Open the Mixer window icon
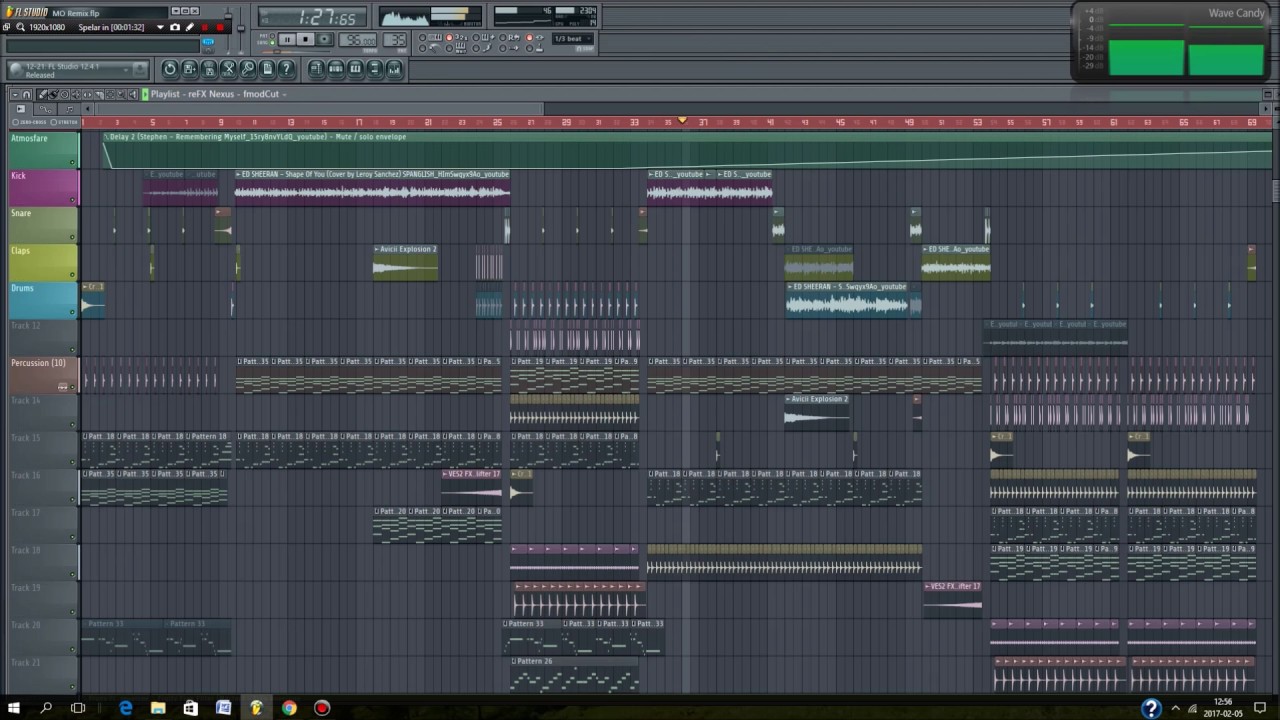Viewport: 1280px width, 720px height. point(394,69)
